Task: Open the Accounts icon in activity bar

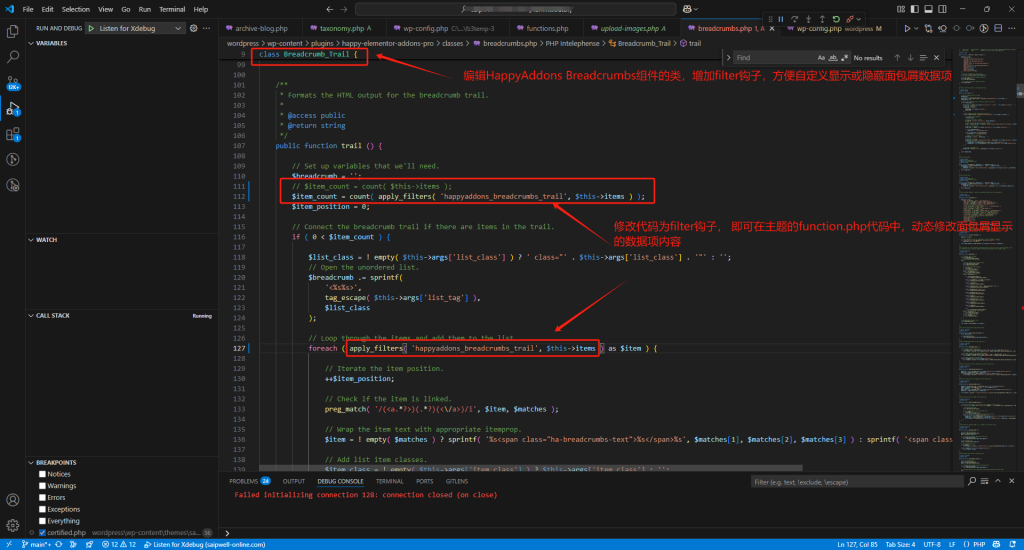Action: point(12,500)
